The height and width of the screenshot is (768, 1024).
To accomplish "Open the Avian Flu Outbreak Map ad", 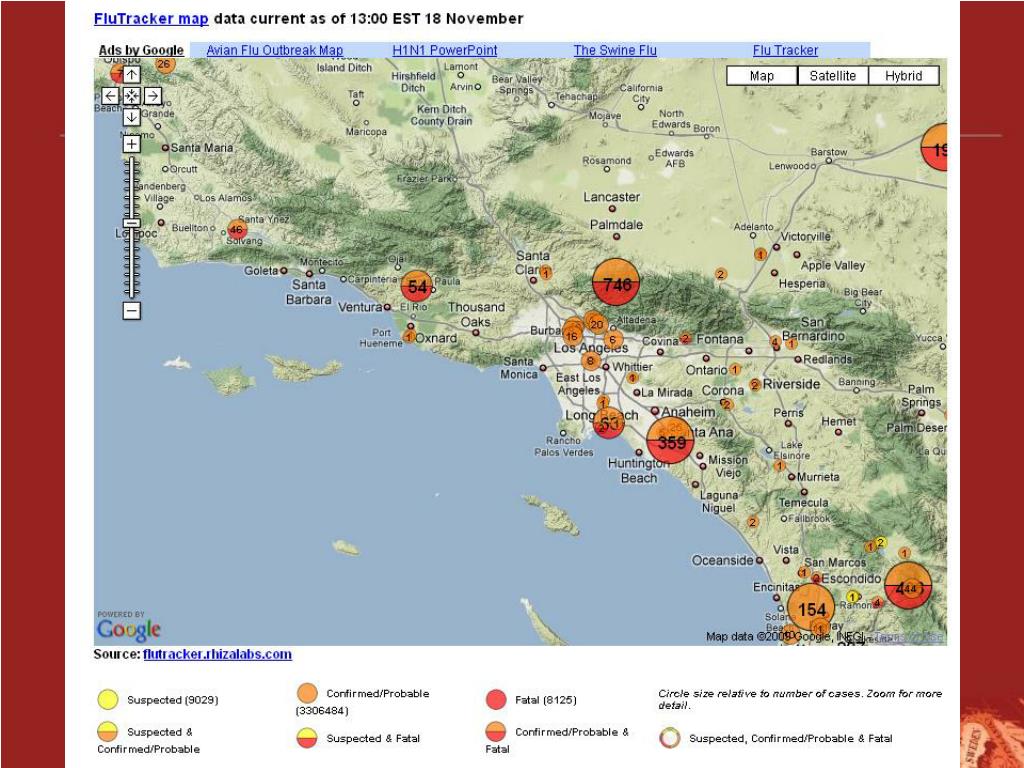I will click(274, 50).
